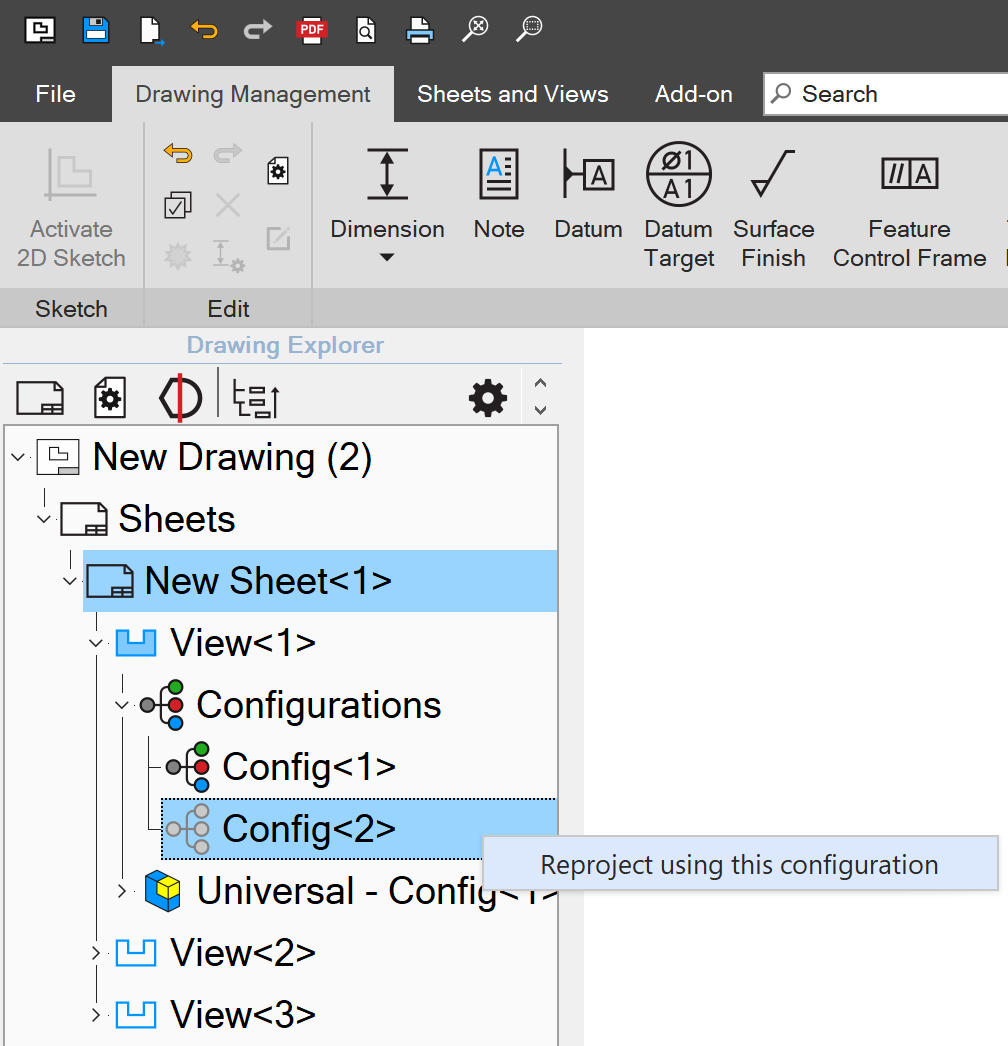1008x1046 pixels.
Task: Open the File menu tab
Action: [55, 94]
